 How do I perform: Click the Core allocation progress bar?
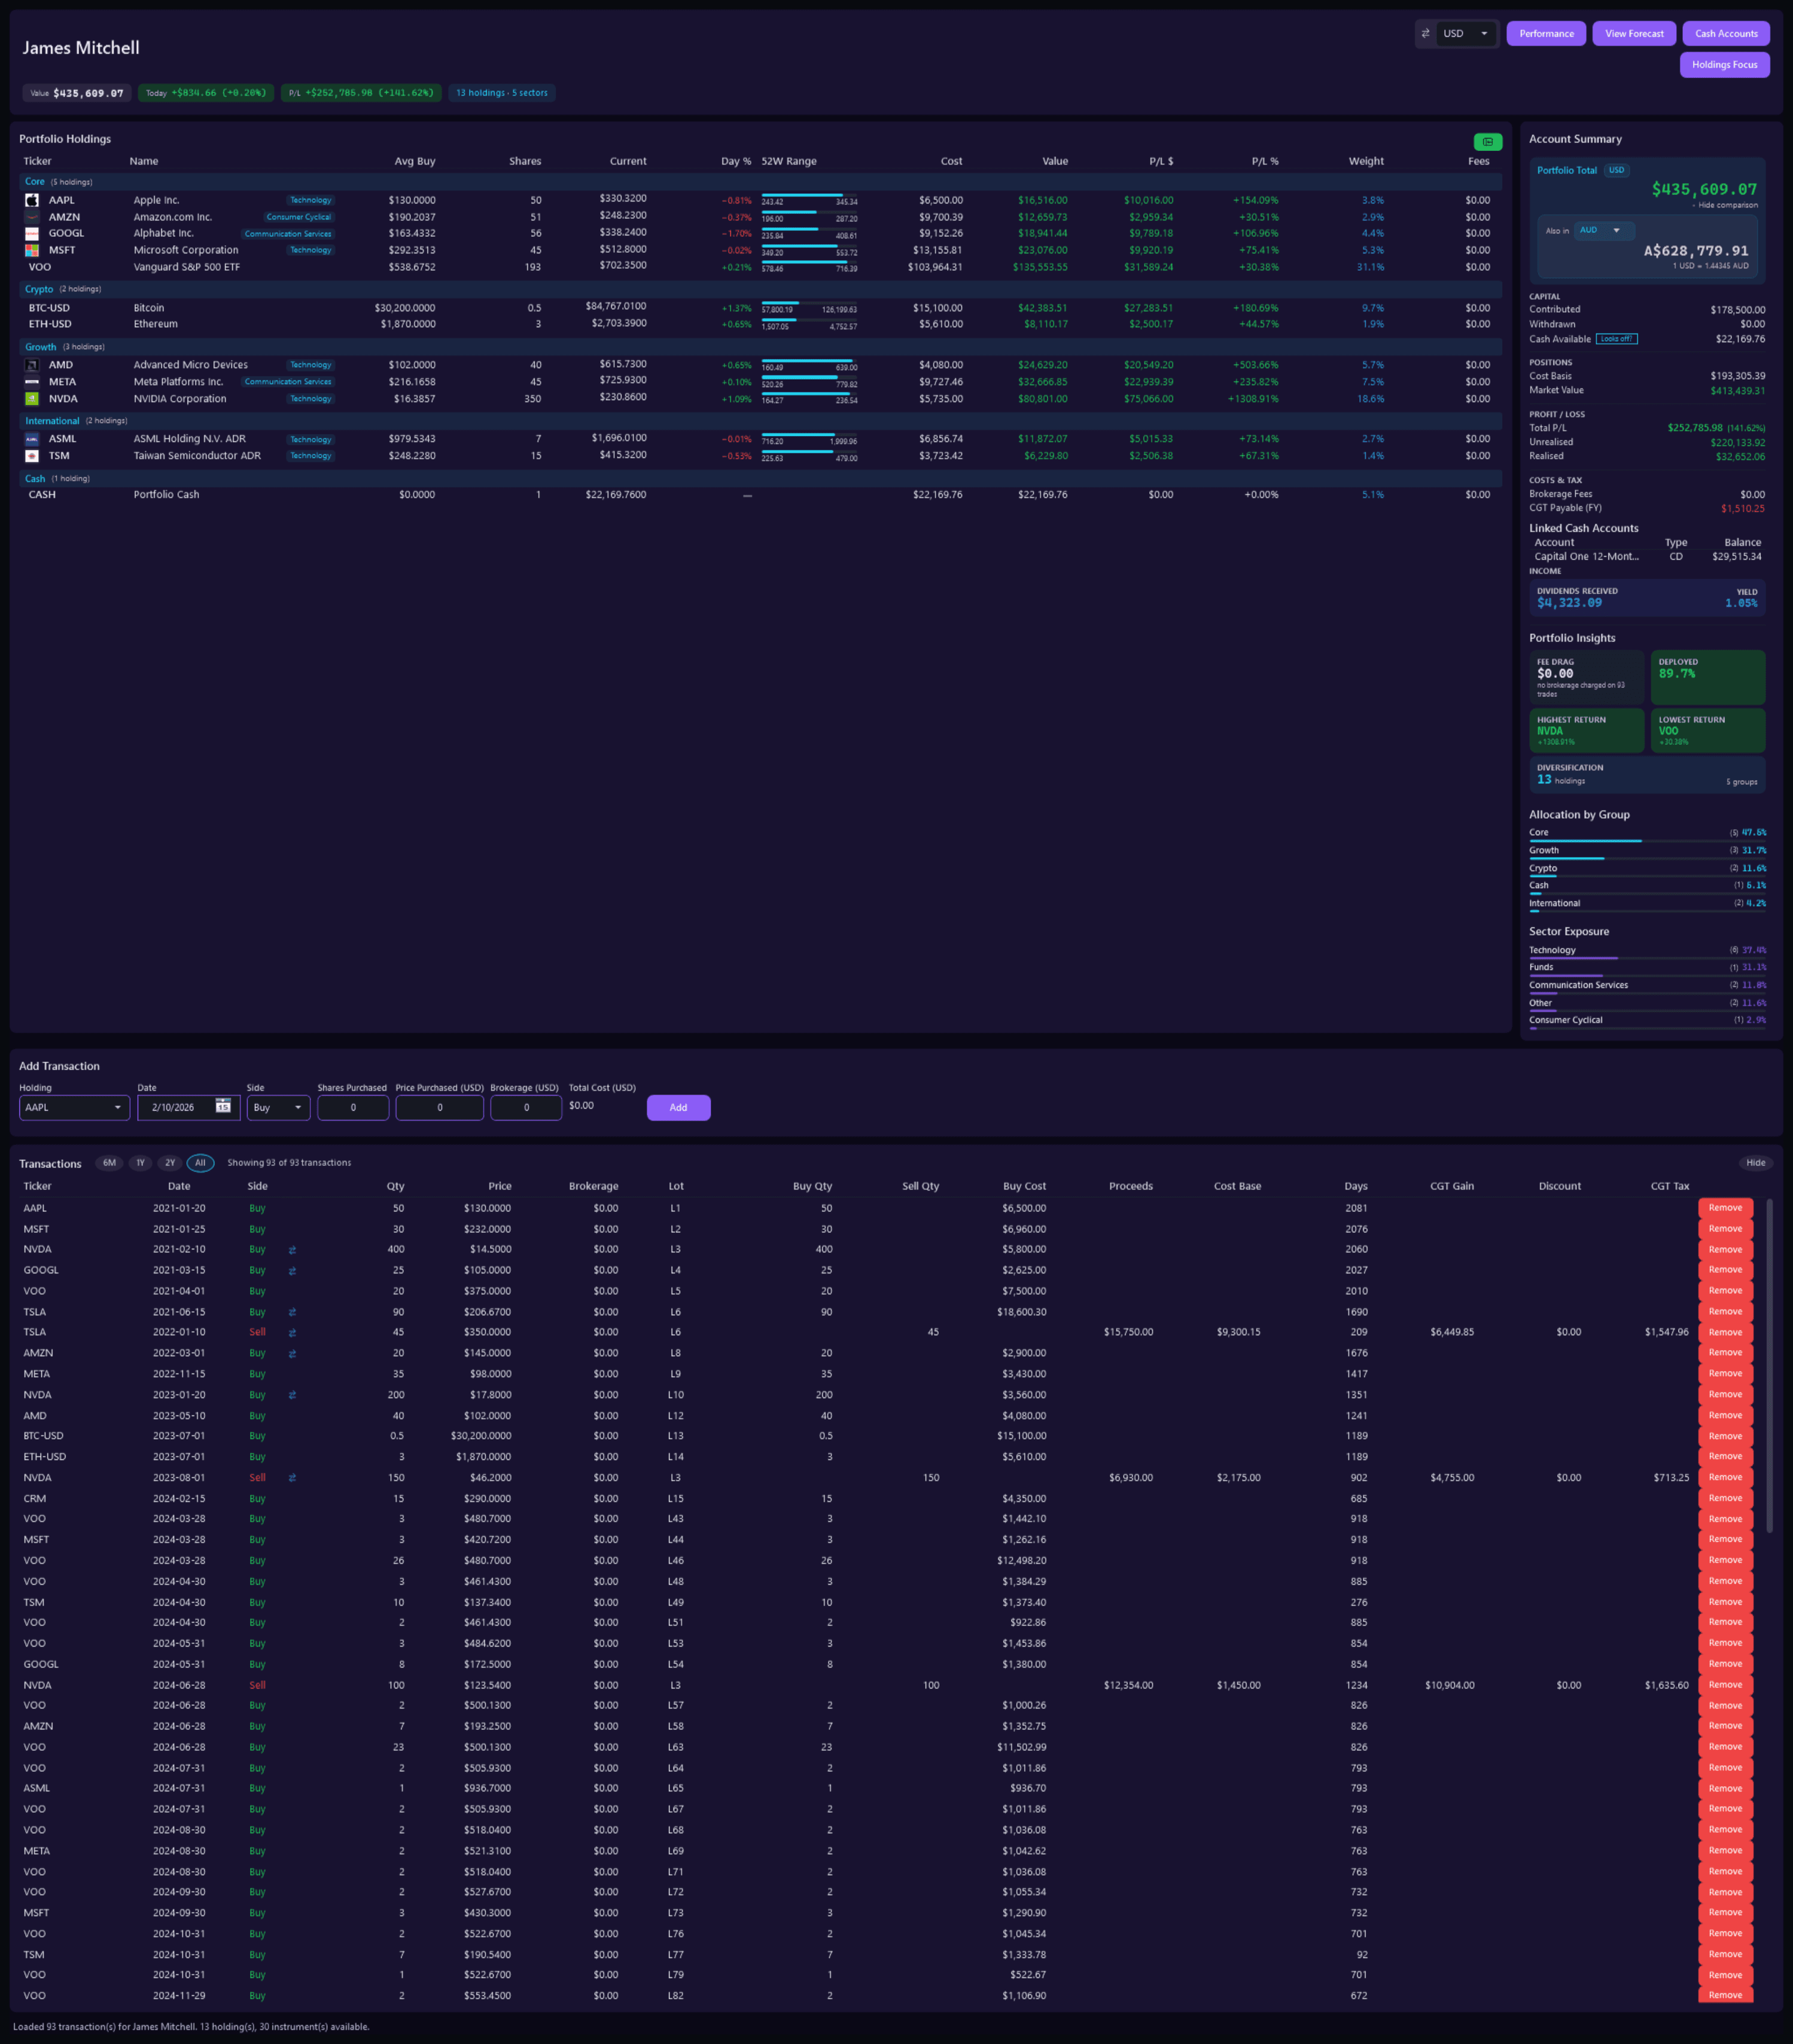(1647, 840)
